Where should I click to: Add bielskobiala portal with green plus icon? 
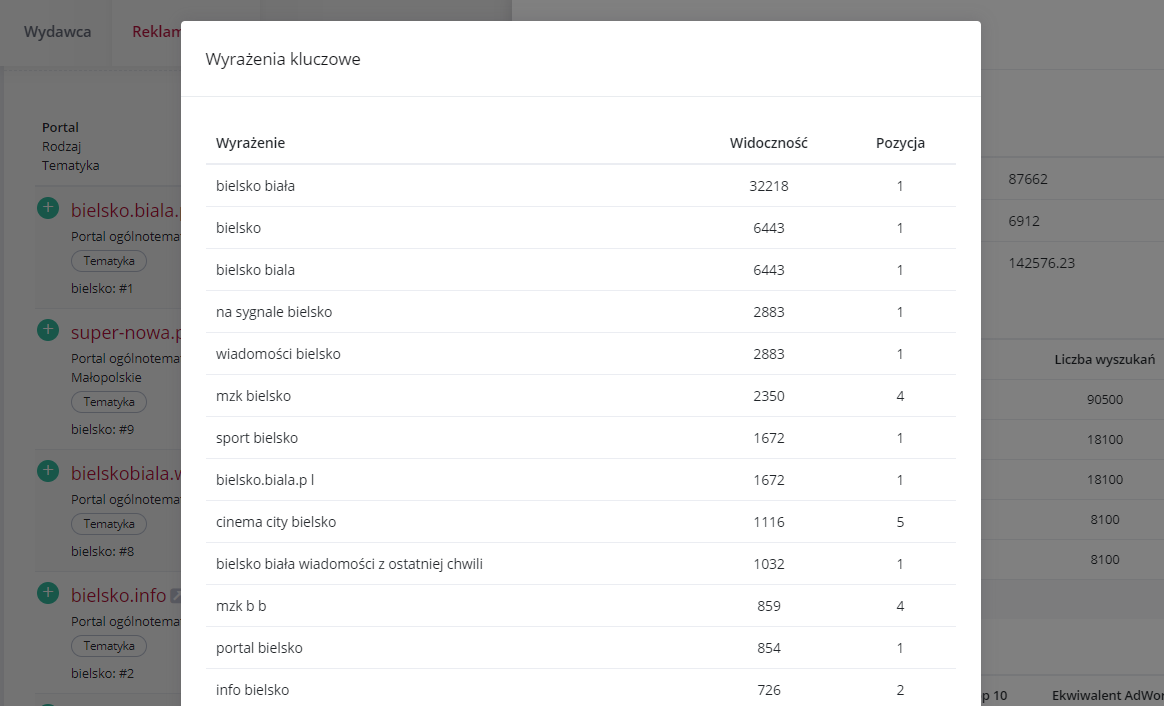pos(48,471)
